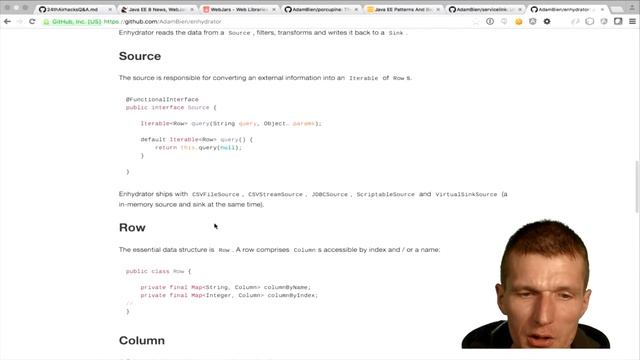Click the ScriptableSource inline code
The height and width of the screenshot is (360, 640).
coord(385,194)
